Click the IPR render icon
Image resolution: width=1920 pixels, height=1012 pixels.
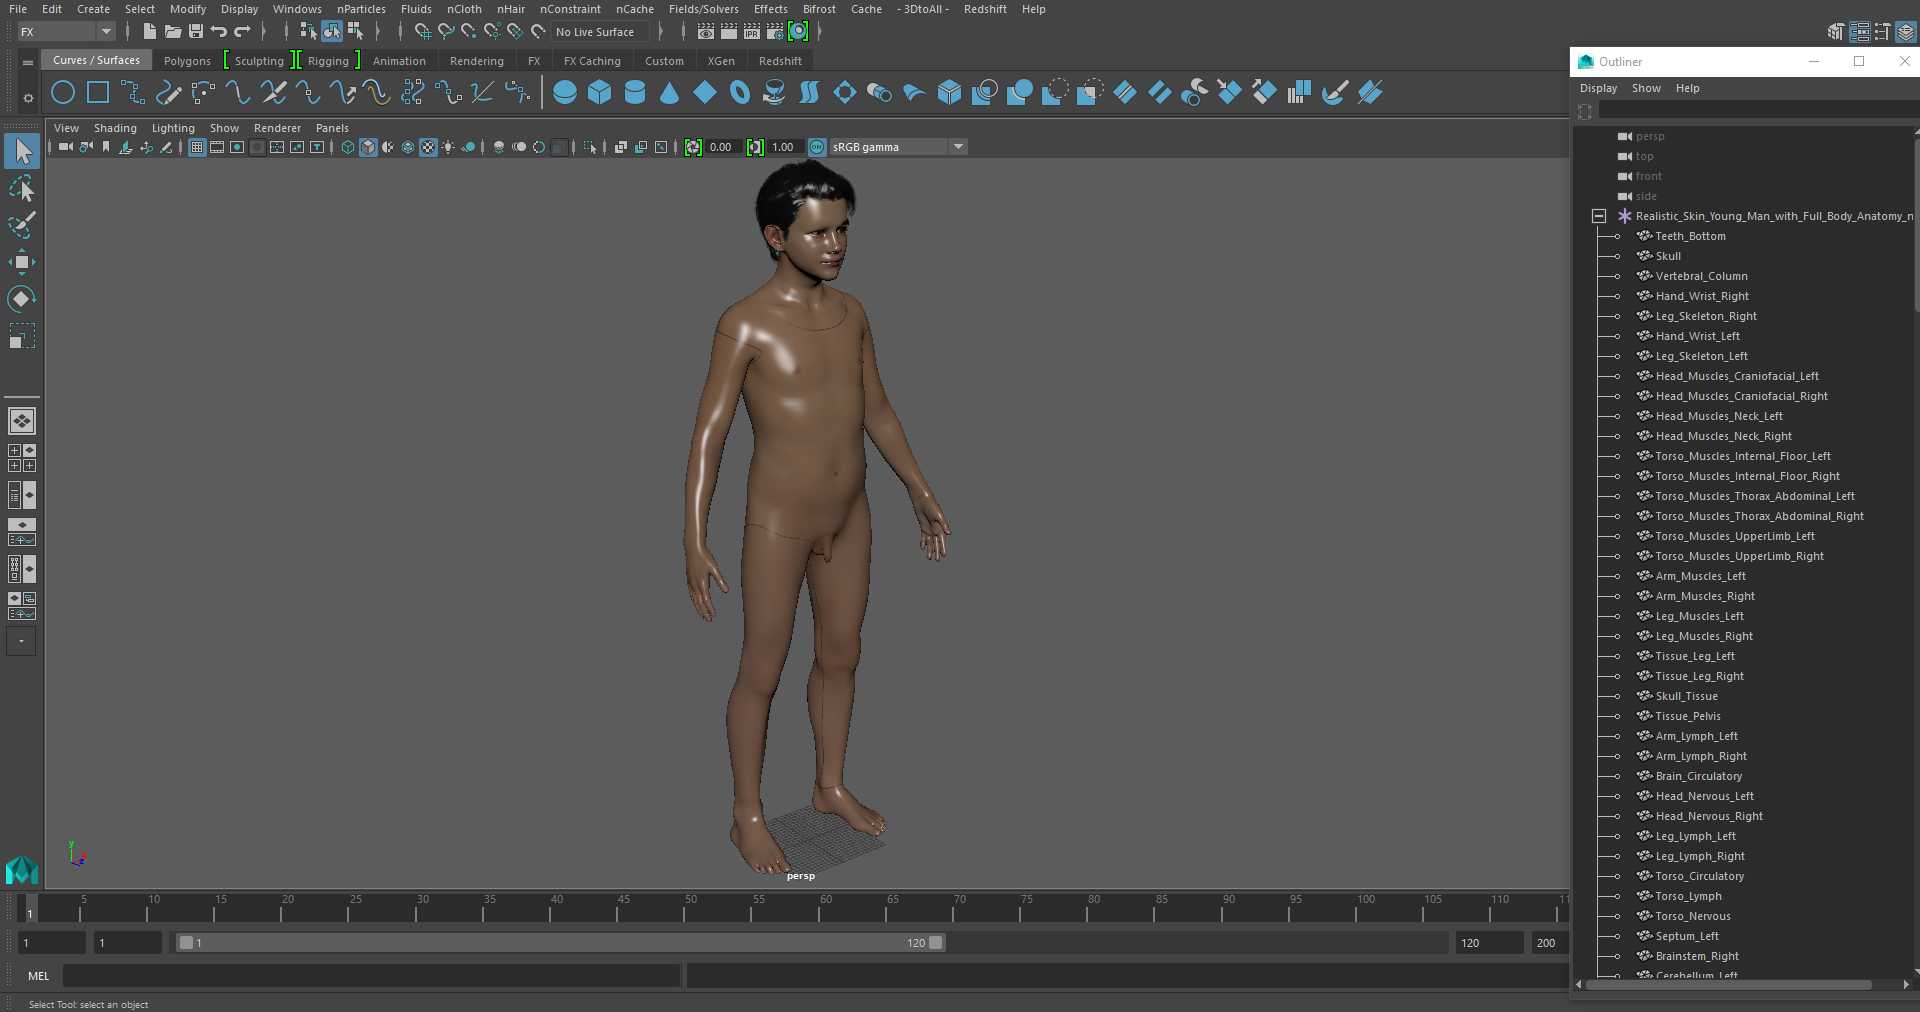752,32
